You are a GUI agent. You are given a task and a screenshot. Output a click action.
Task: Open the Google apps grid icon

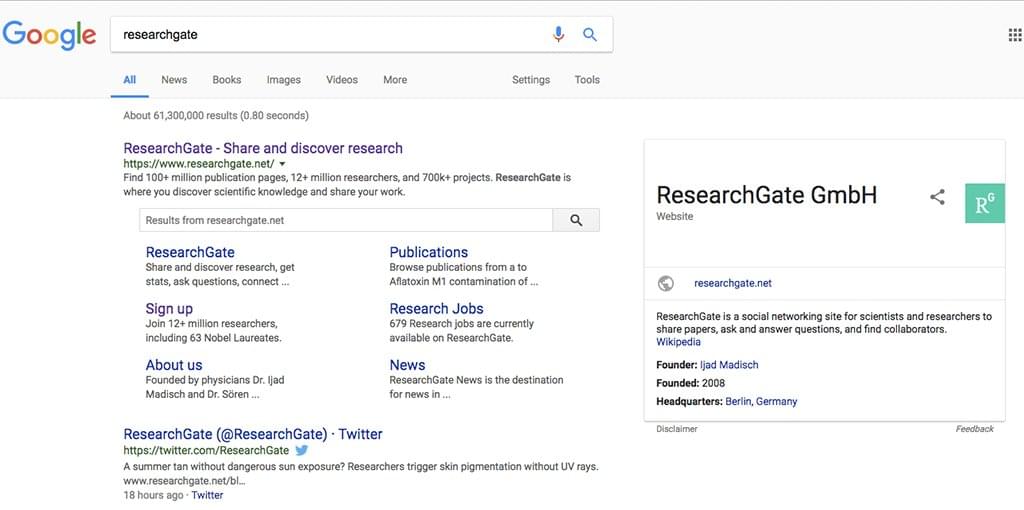pyautogui.click(x=1015, y=35)
